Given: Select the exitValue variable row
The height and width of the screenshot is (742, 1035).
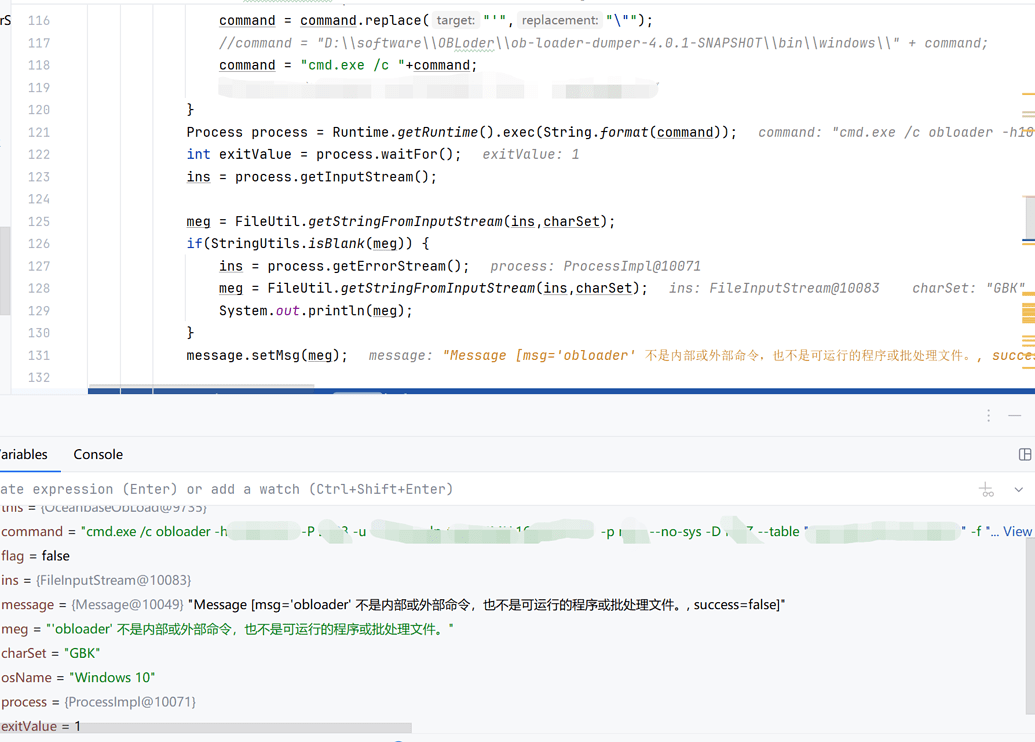Looking at the screenshot, I should point(30,726).
